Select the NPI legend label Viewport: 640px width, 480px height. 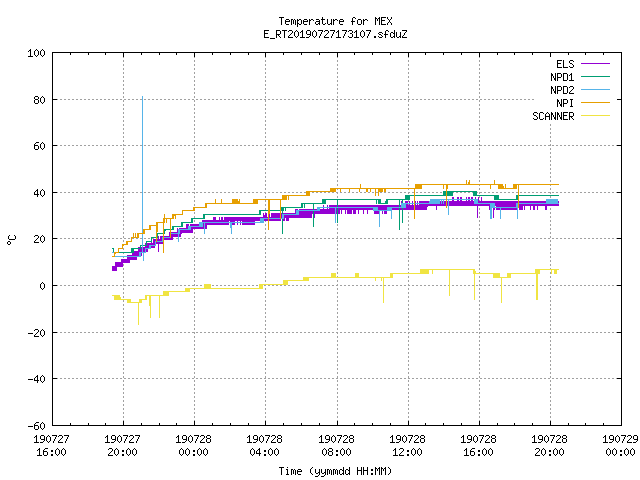pyautogui.click(x=565, y=103)
